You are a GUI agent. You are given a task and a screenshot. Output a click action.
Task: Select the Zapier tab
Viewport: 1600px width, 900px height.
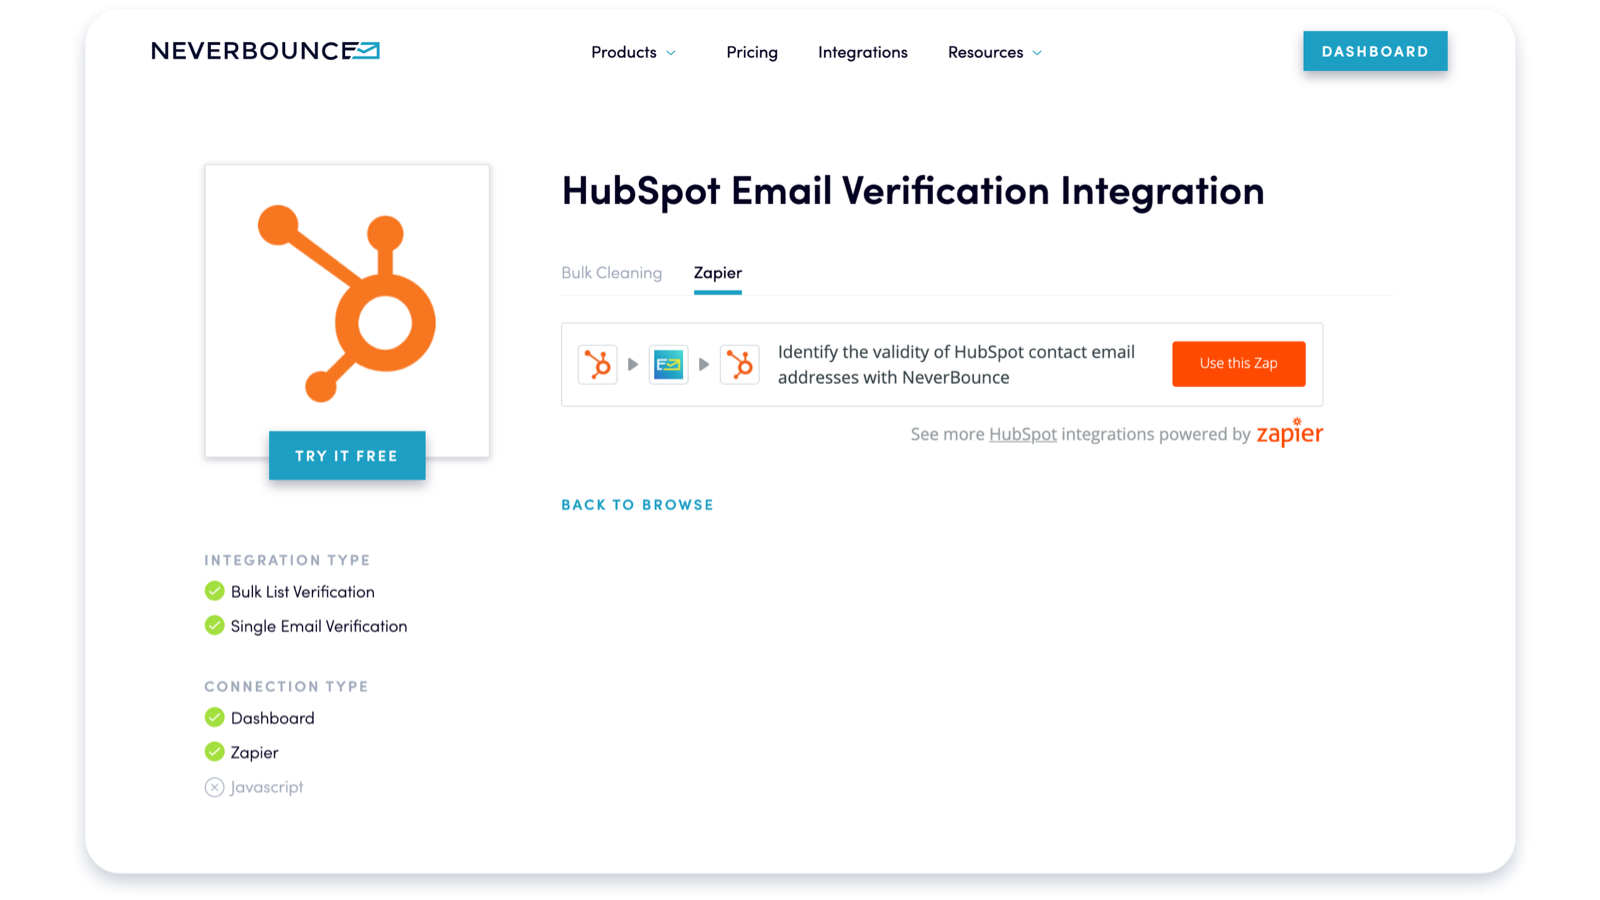tap(717, 272)
